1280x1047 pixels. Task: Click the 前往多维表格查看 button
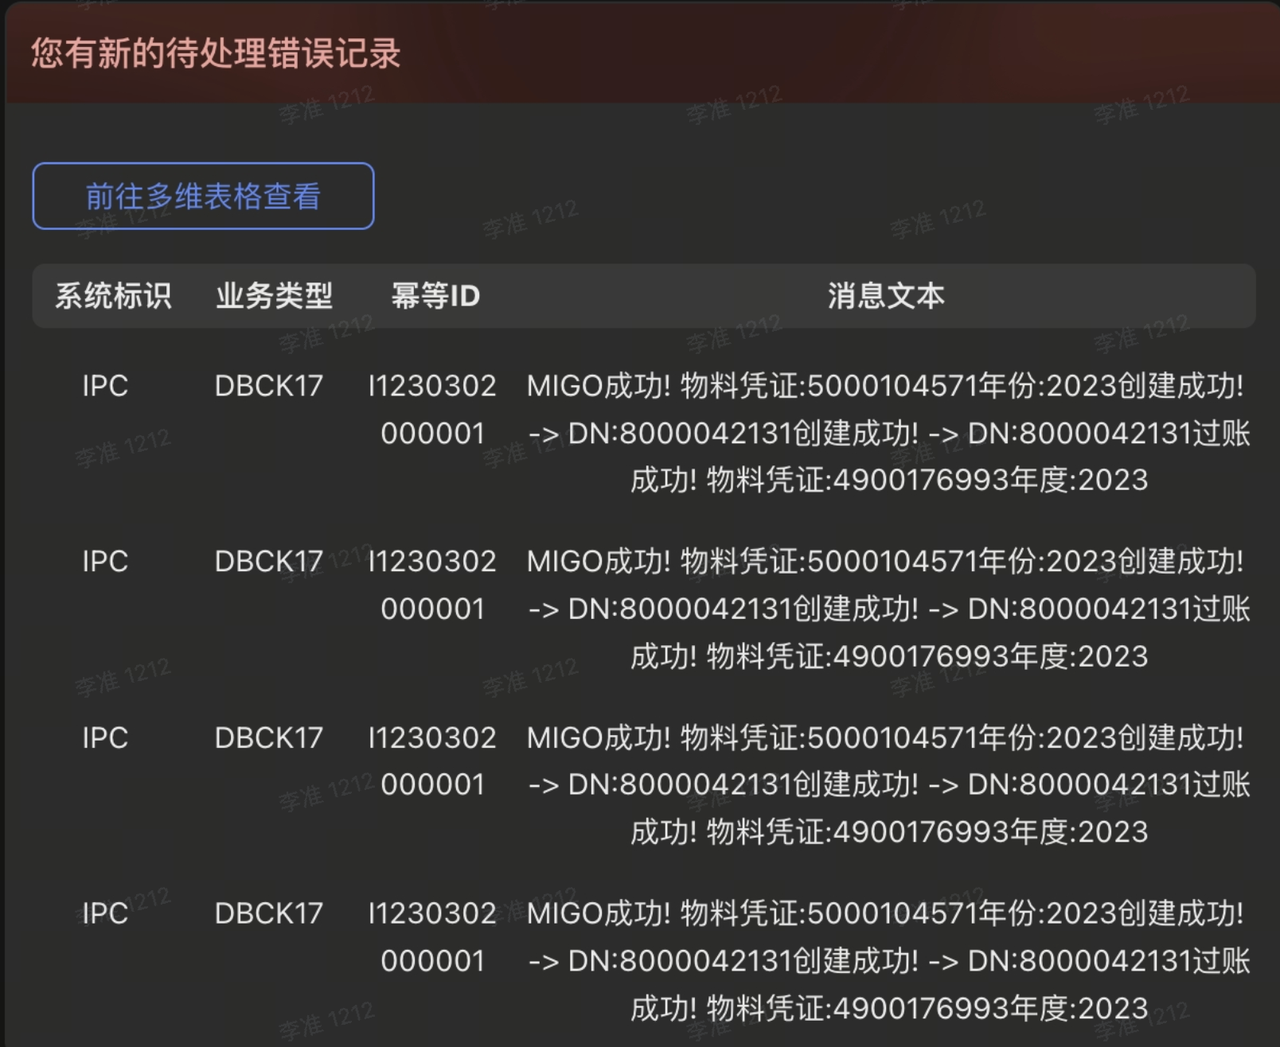[203, 196]
